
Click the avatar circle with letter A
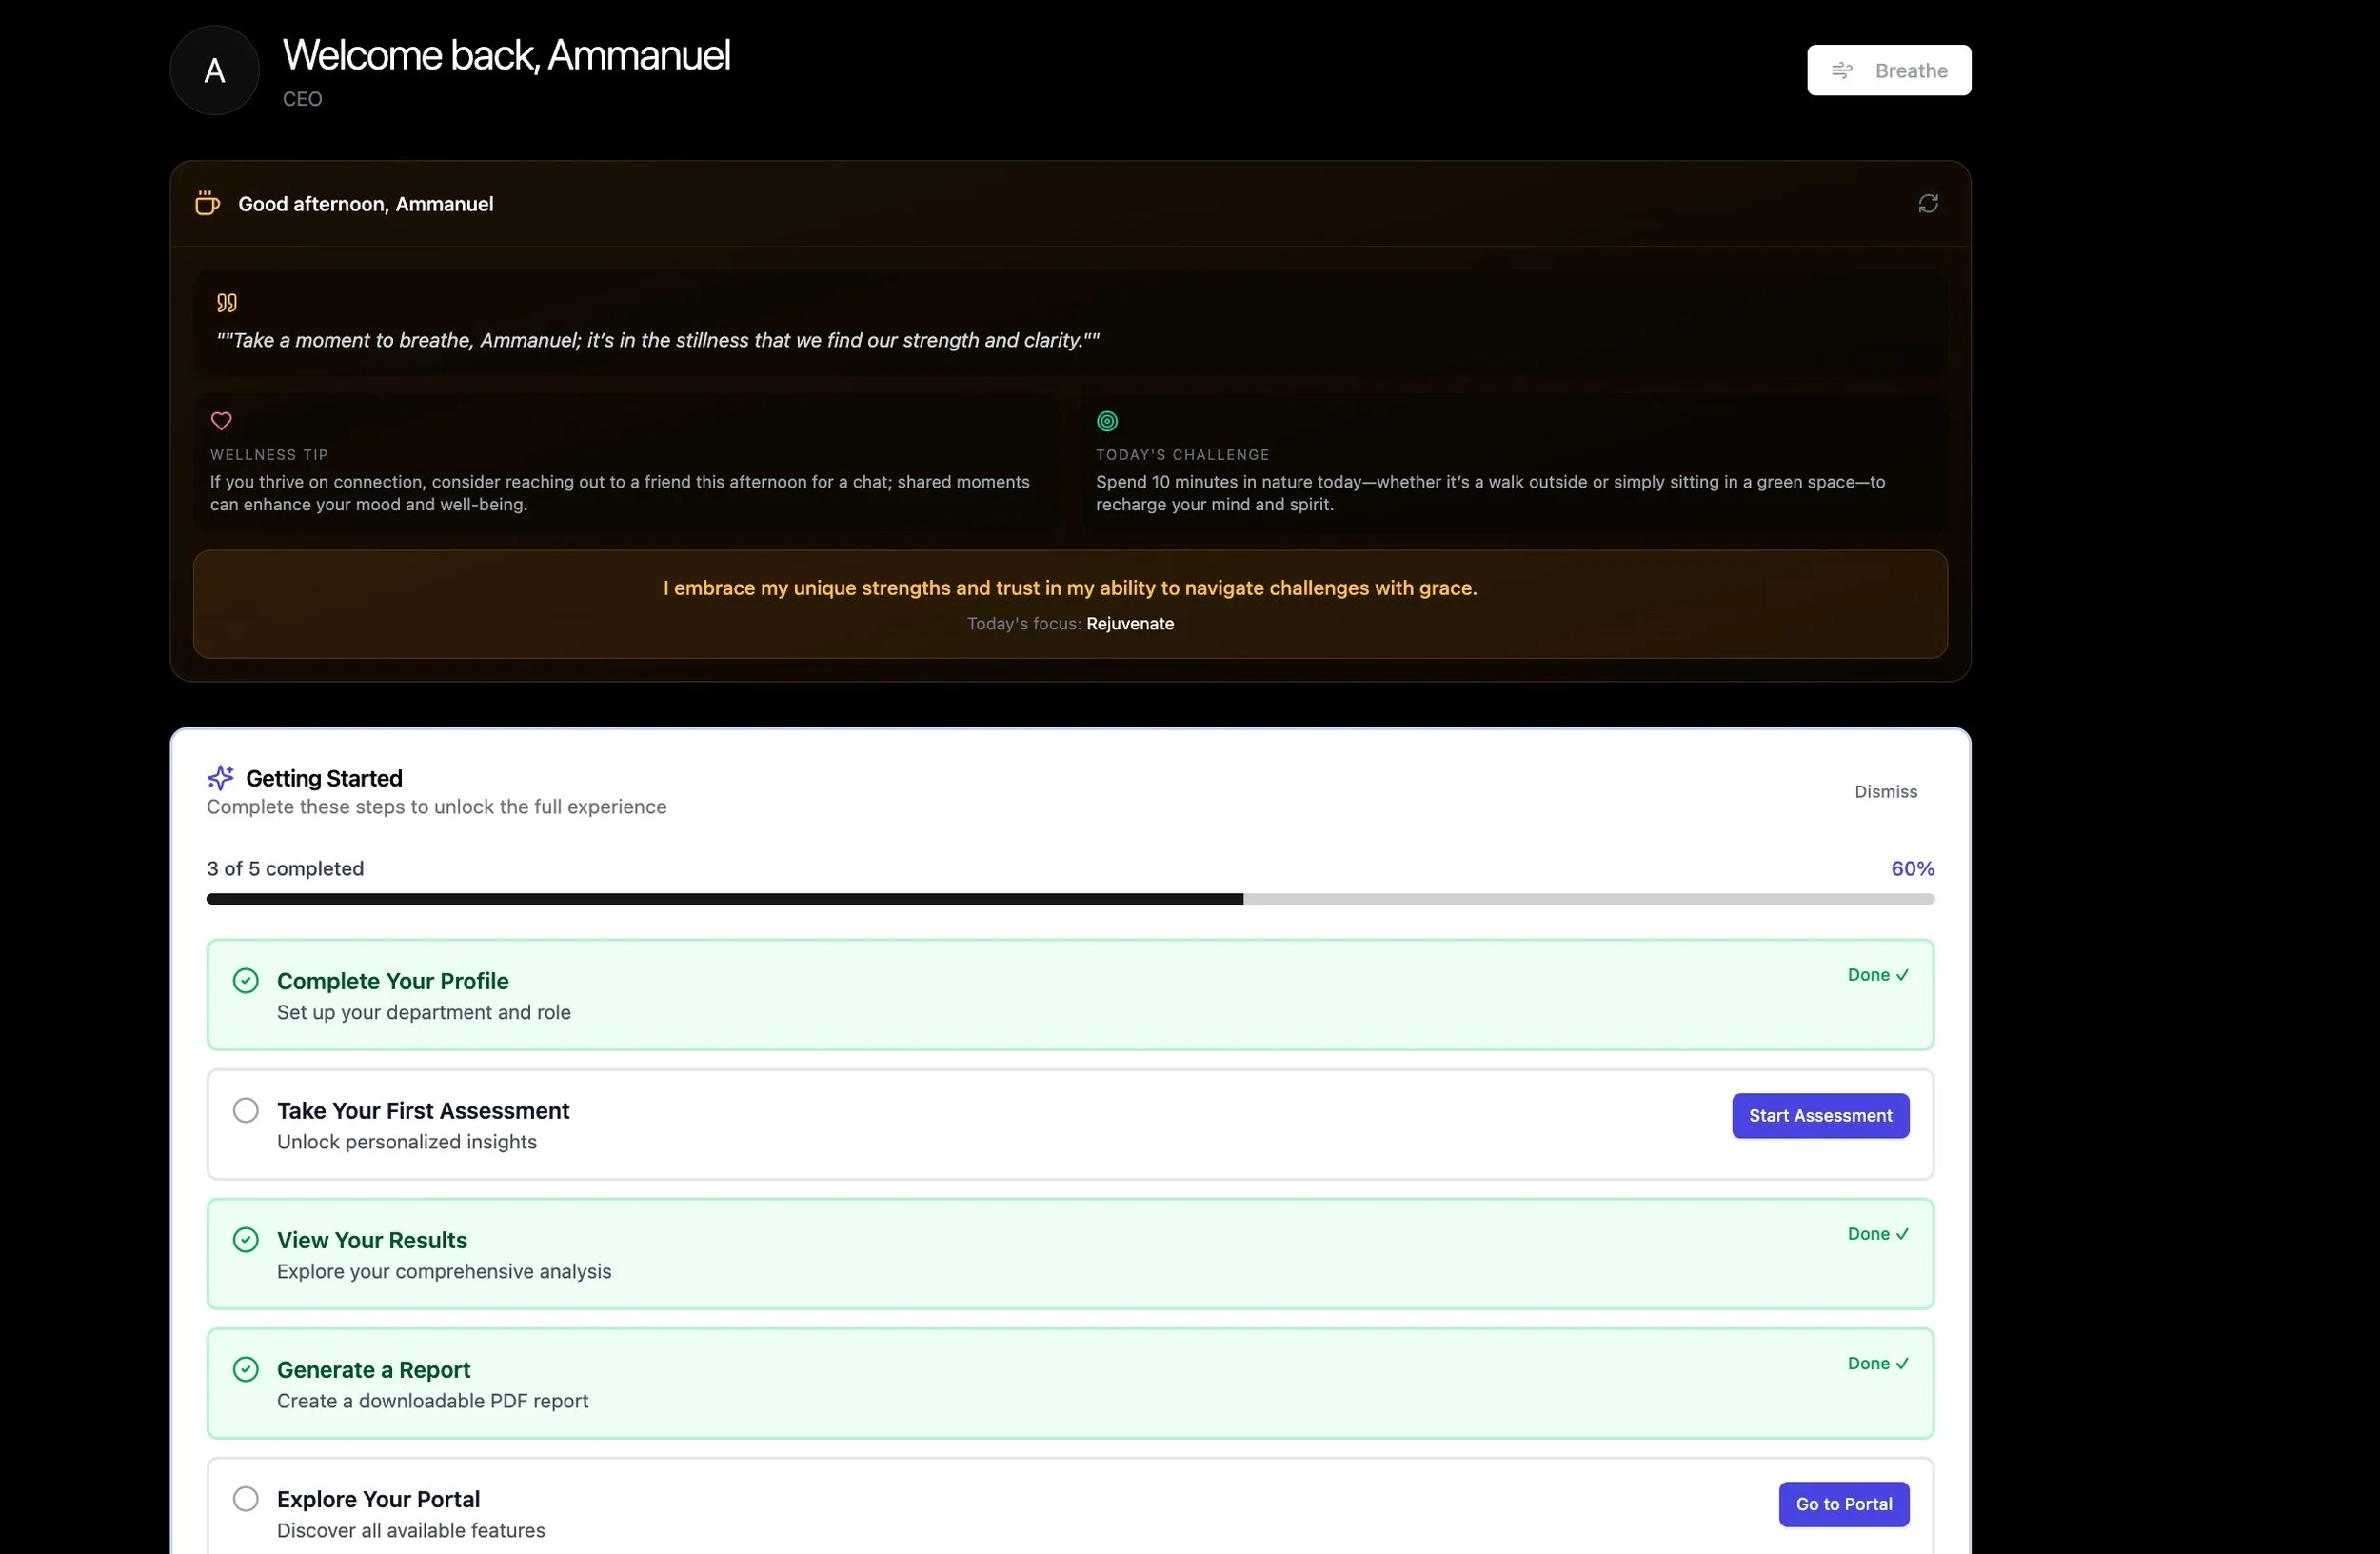point(214,70)
